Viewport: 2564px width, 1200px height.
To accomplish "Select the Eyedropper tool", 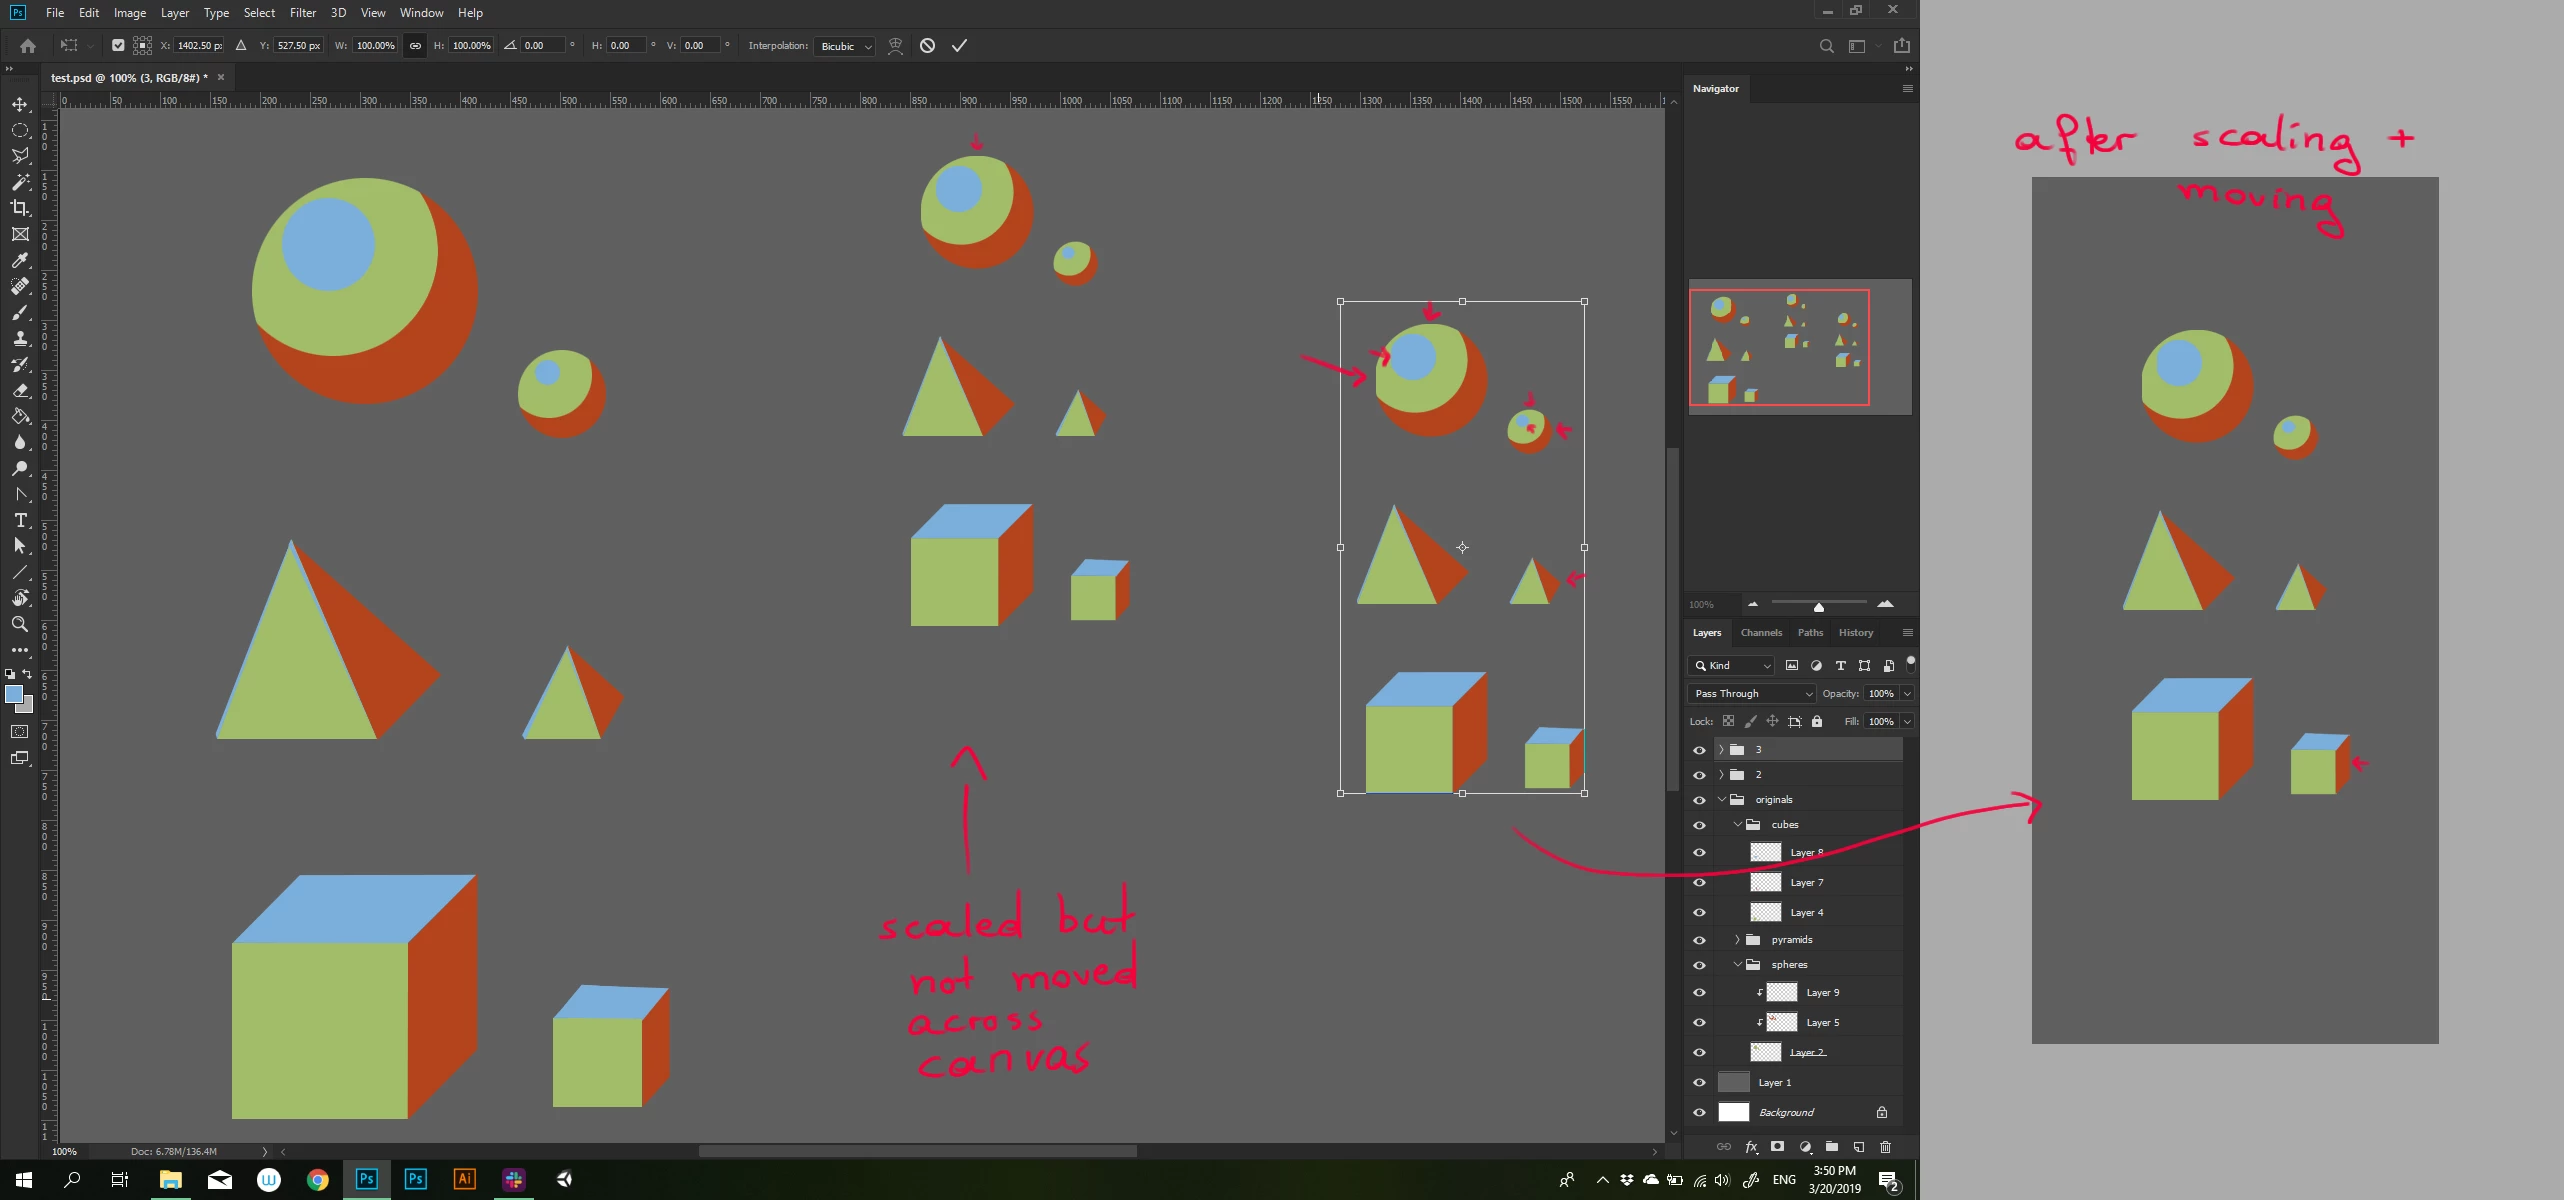I will tap(20, 260).
